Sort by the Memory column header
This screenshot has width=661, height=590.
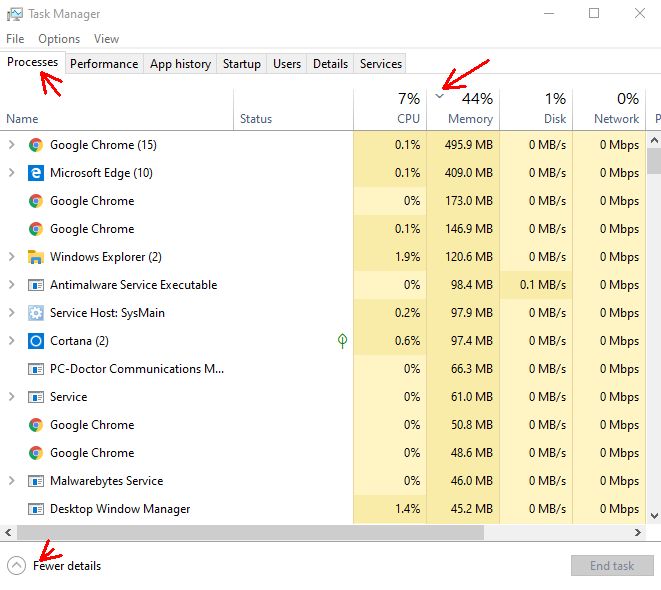463,110
